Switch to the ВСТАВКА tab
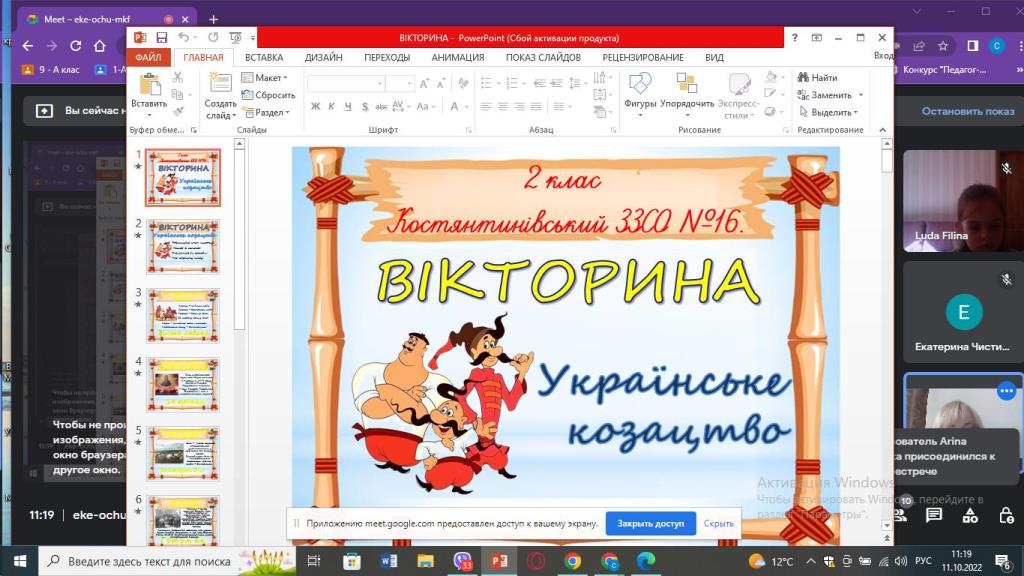The image size is (1024, 576). (264, 57)
